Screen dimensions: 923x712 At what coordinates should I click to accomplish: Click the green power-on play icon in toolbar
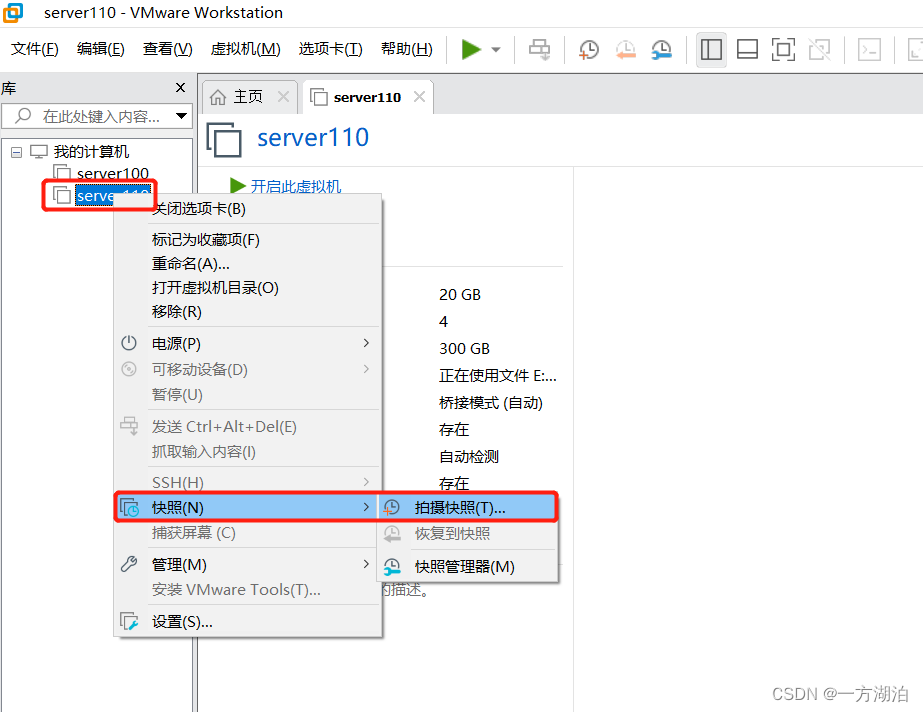click(471, 49)
